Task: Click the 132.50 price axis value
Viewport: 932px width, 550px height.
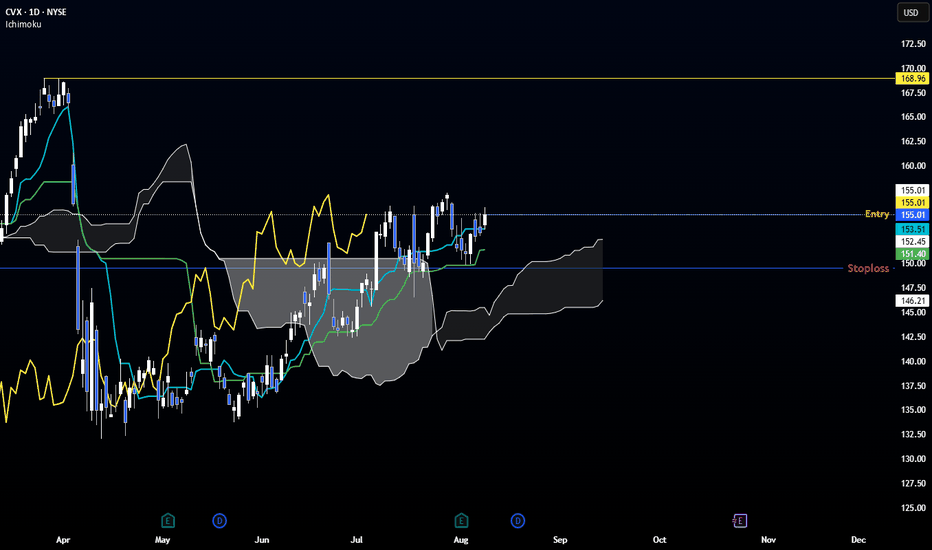Action: [914, 435]
